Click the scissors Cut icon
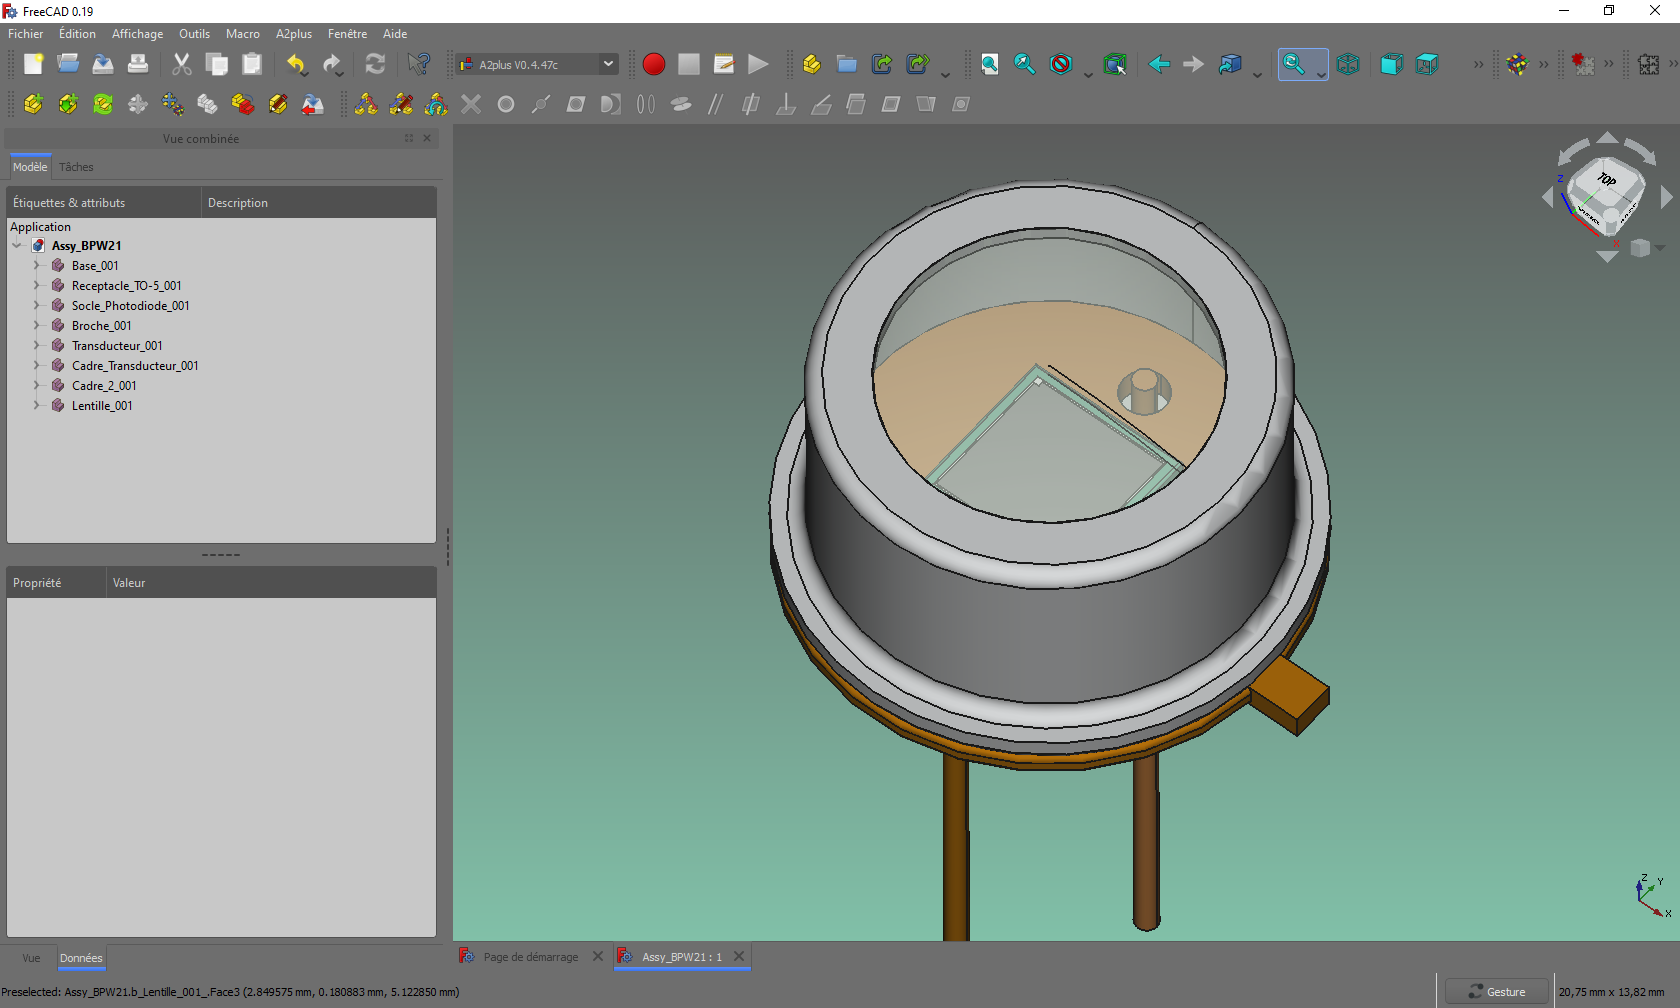The width and height of the screenshot is (1680, 1008). coord(181,65)
